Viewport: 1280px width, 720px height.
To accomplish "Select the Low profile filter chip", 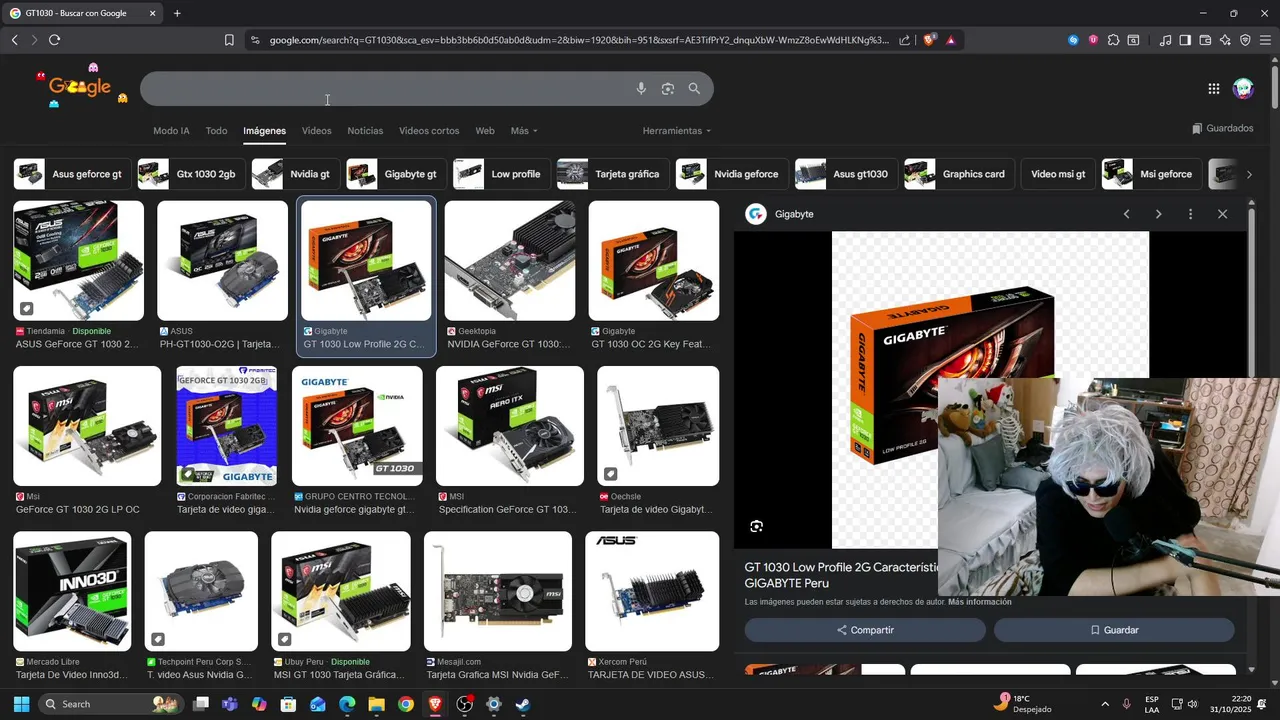I will pyautogui.click(x=500, y=174).
